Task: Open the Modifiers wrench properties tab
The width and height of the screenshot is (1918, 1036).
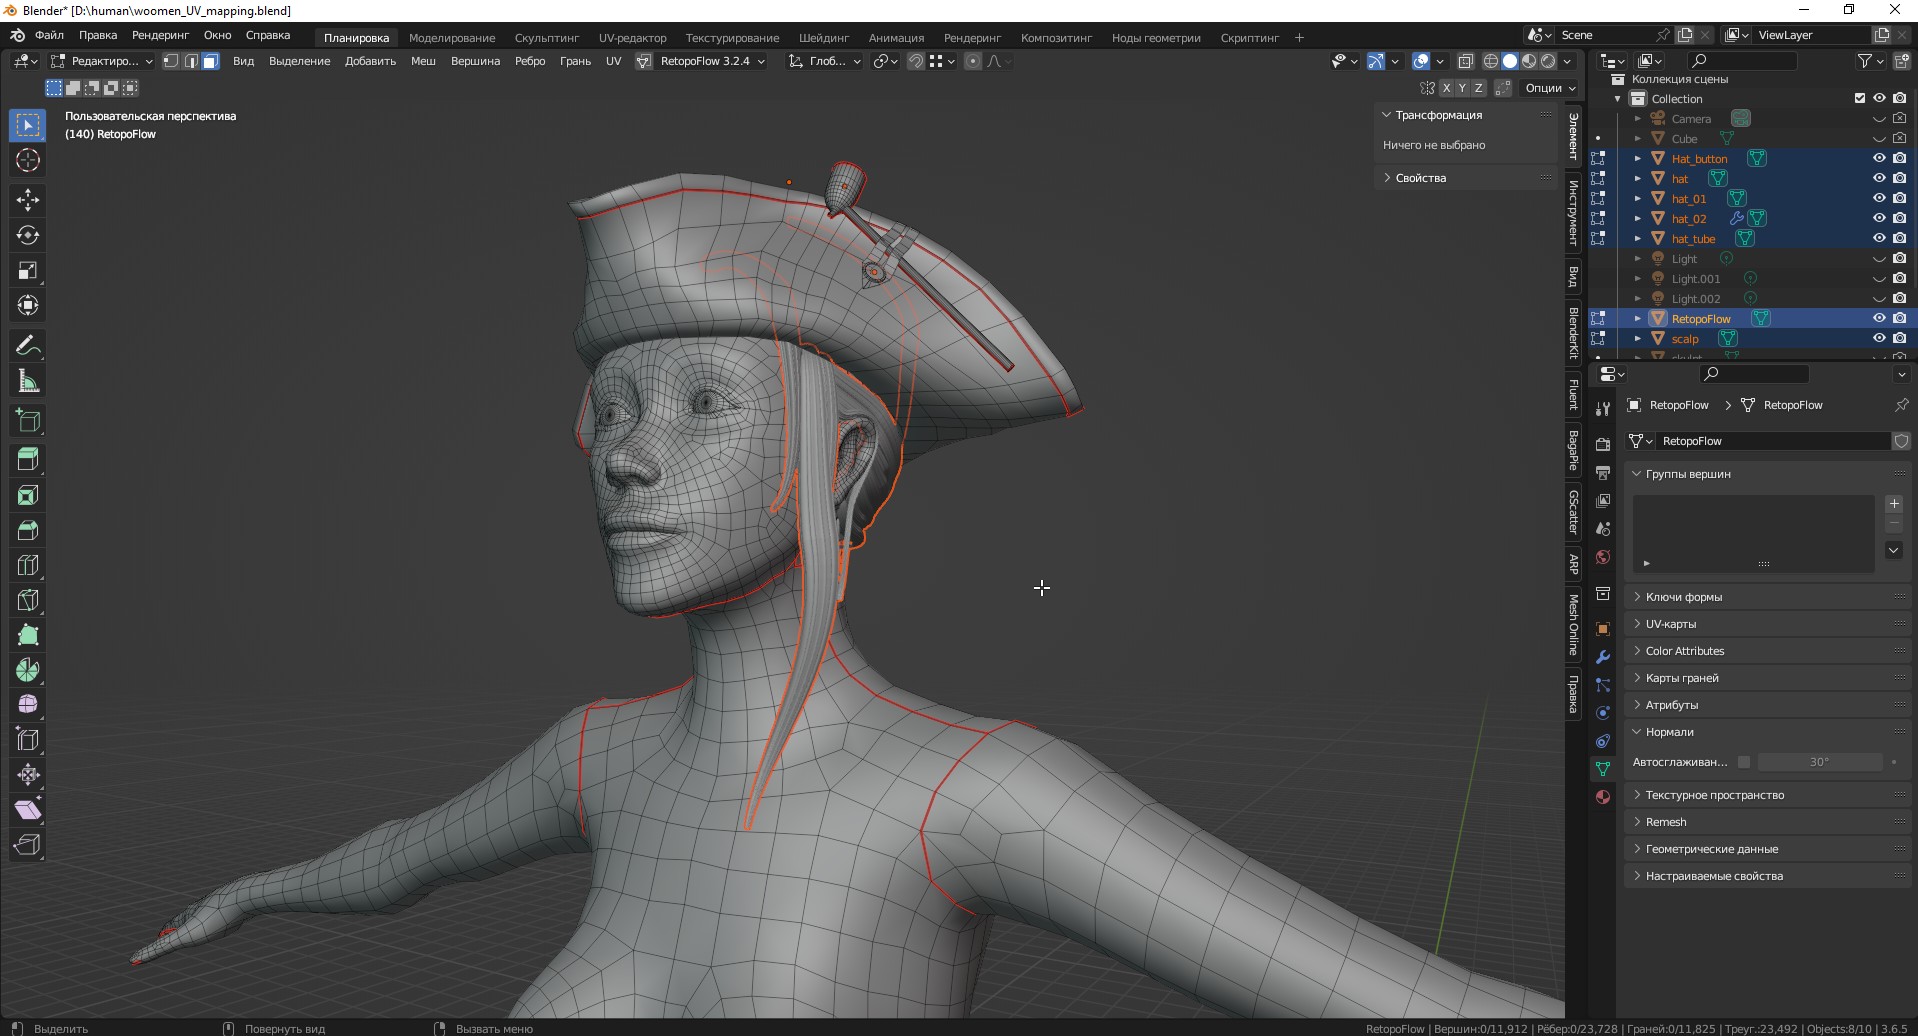Action: pos(1603,657)
